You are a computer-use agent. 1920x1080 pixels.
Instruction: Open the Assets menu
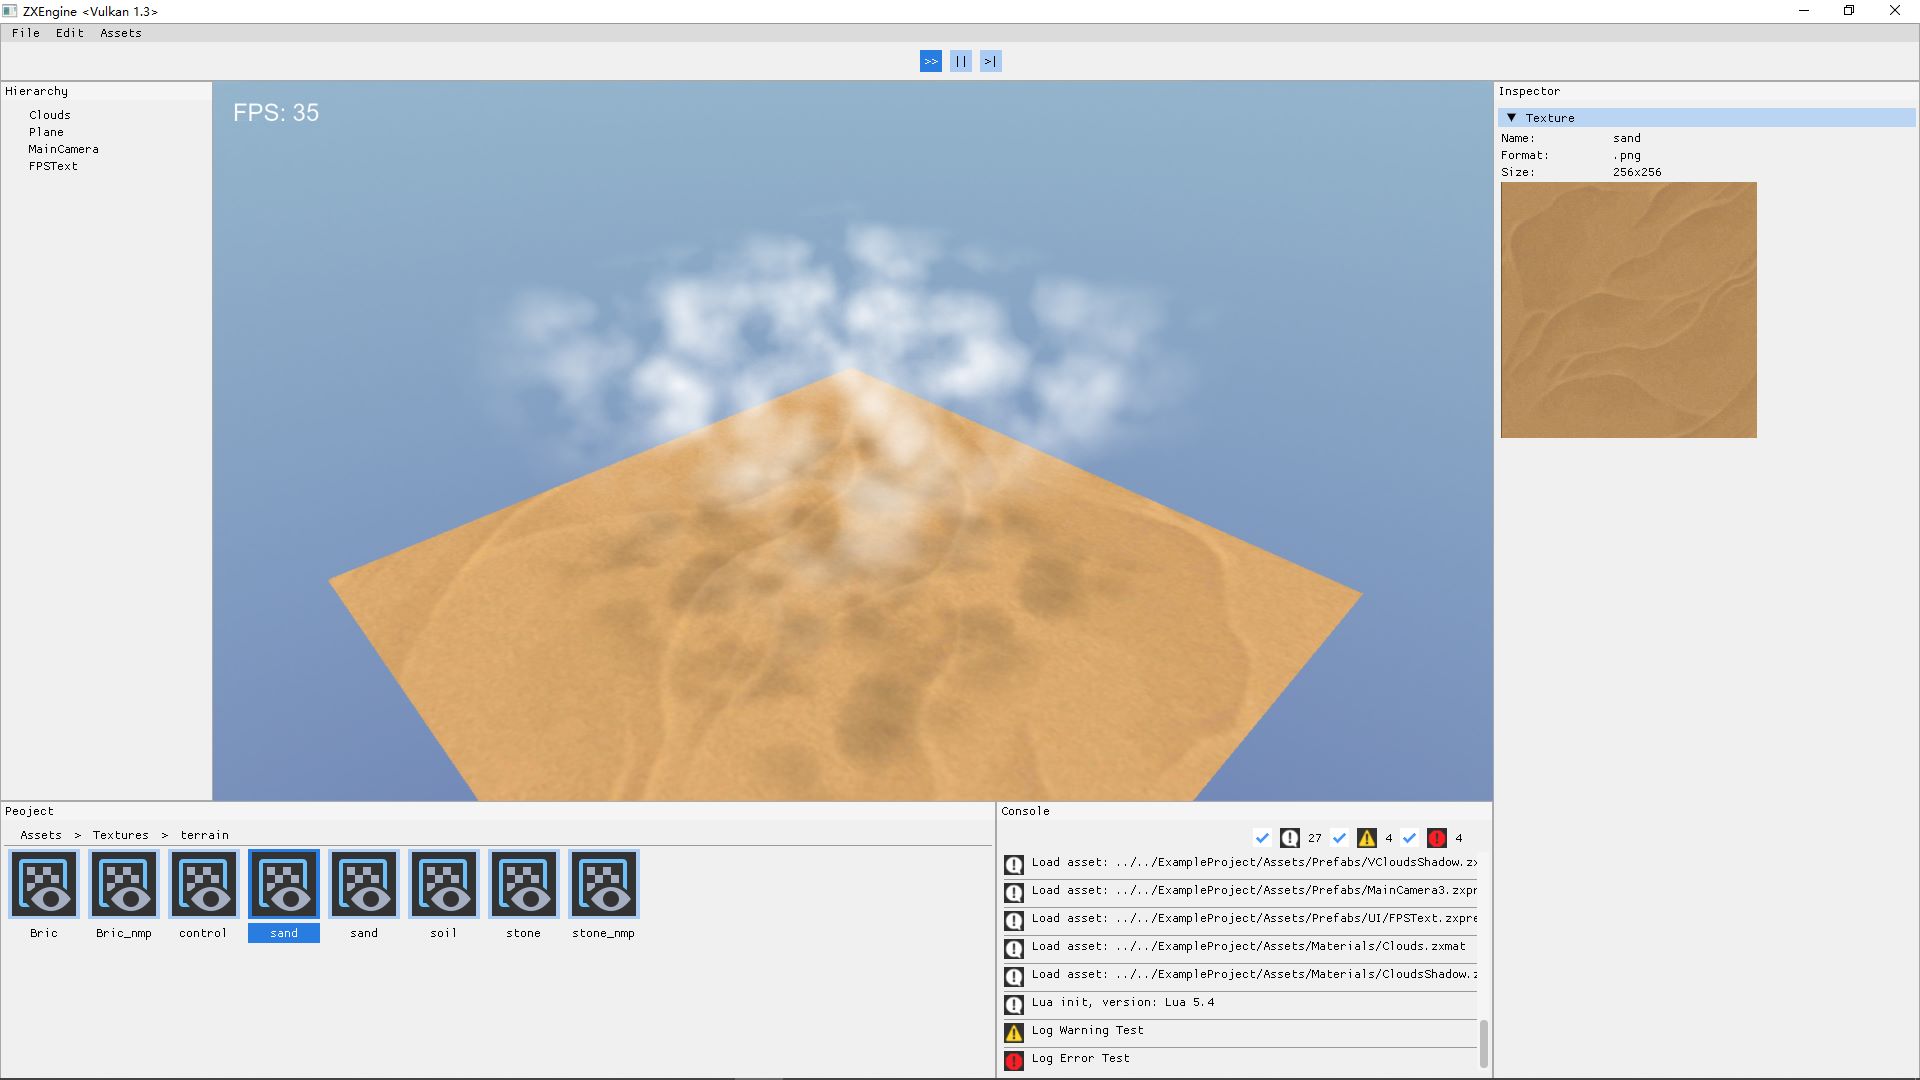(120, 33)
